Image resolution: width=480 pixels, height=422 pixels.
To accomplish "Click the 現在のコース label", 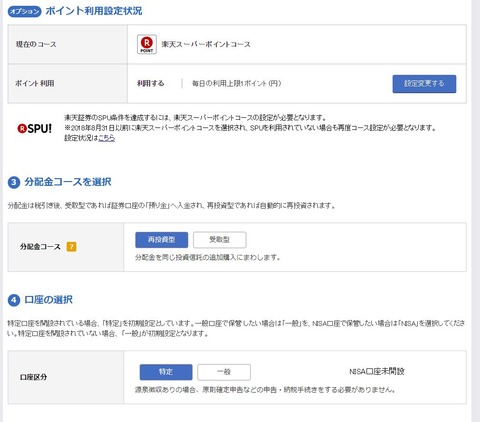I will pos(36,44).
